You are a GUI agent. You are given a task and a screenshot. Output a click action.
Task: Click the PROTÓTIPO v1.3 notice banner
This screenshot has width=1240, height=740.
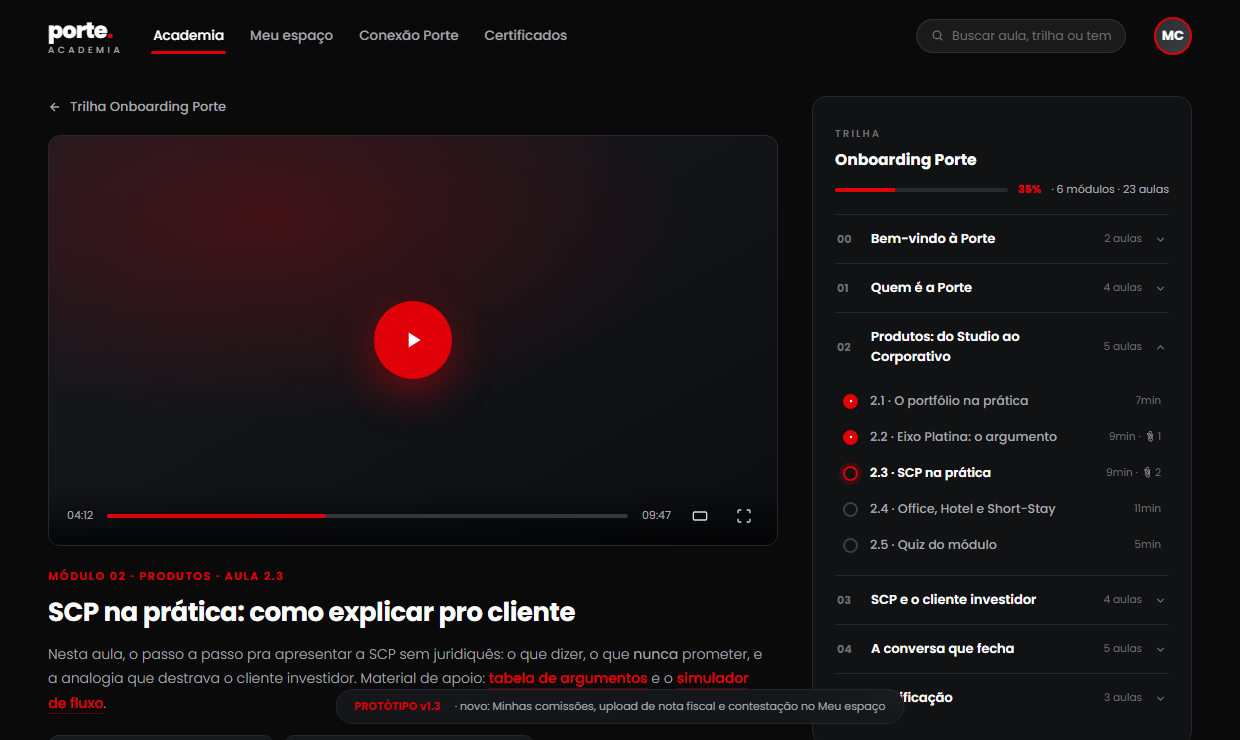click(620, 706)
